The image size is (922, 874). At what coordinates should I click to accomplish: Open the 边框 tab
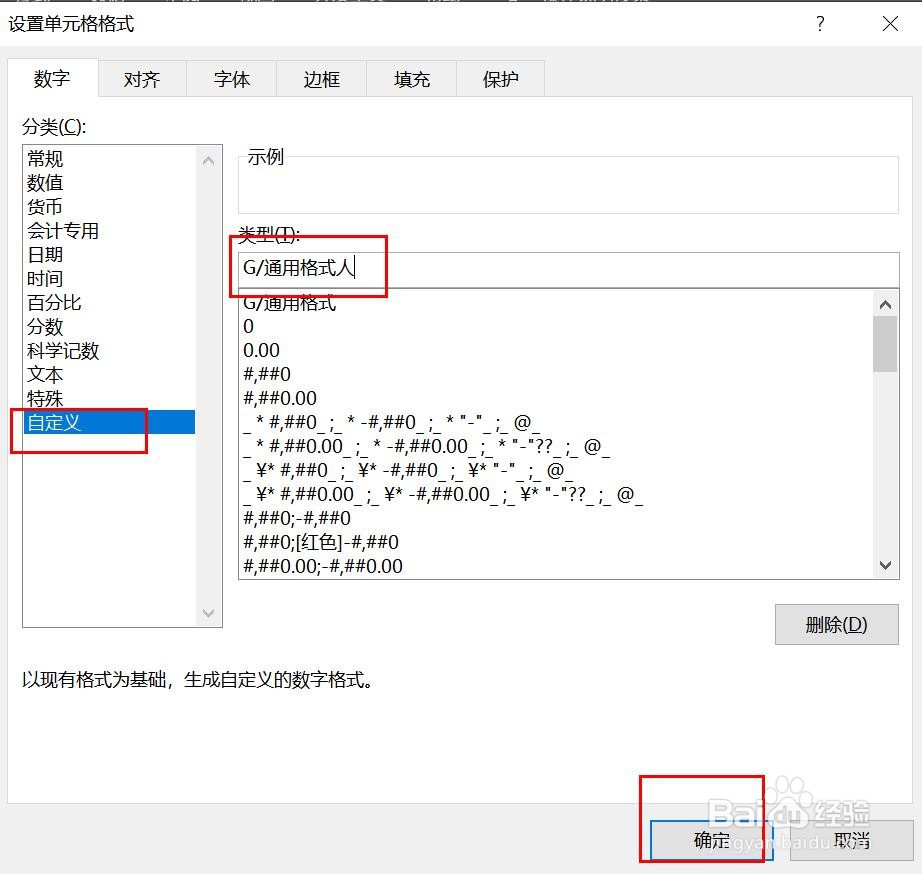[x=322, y=79]
